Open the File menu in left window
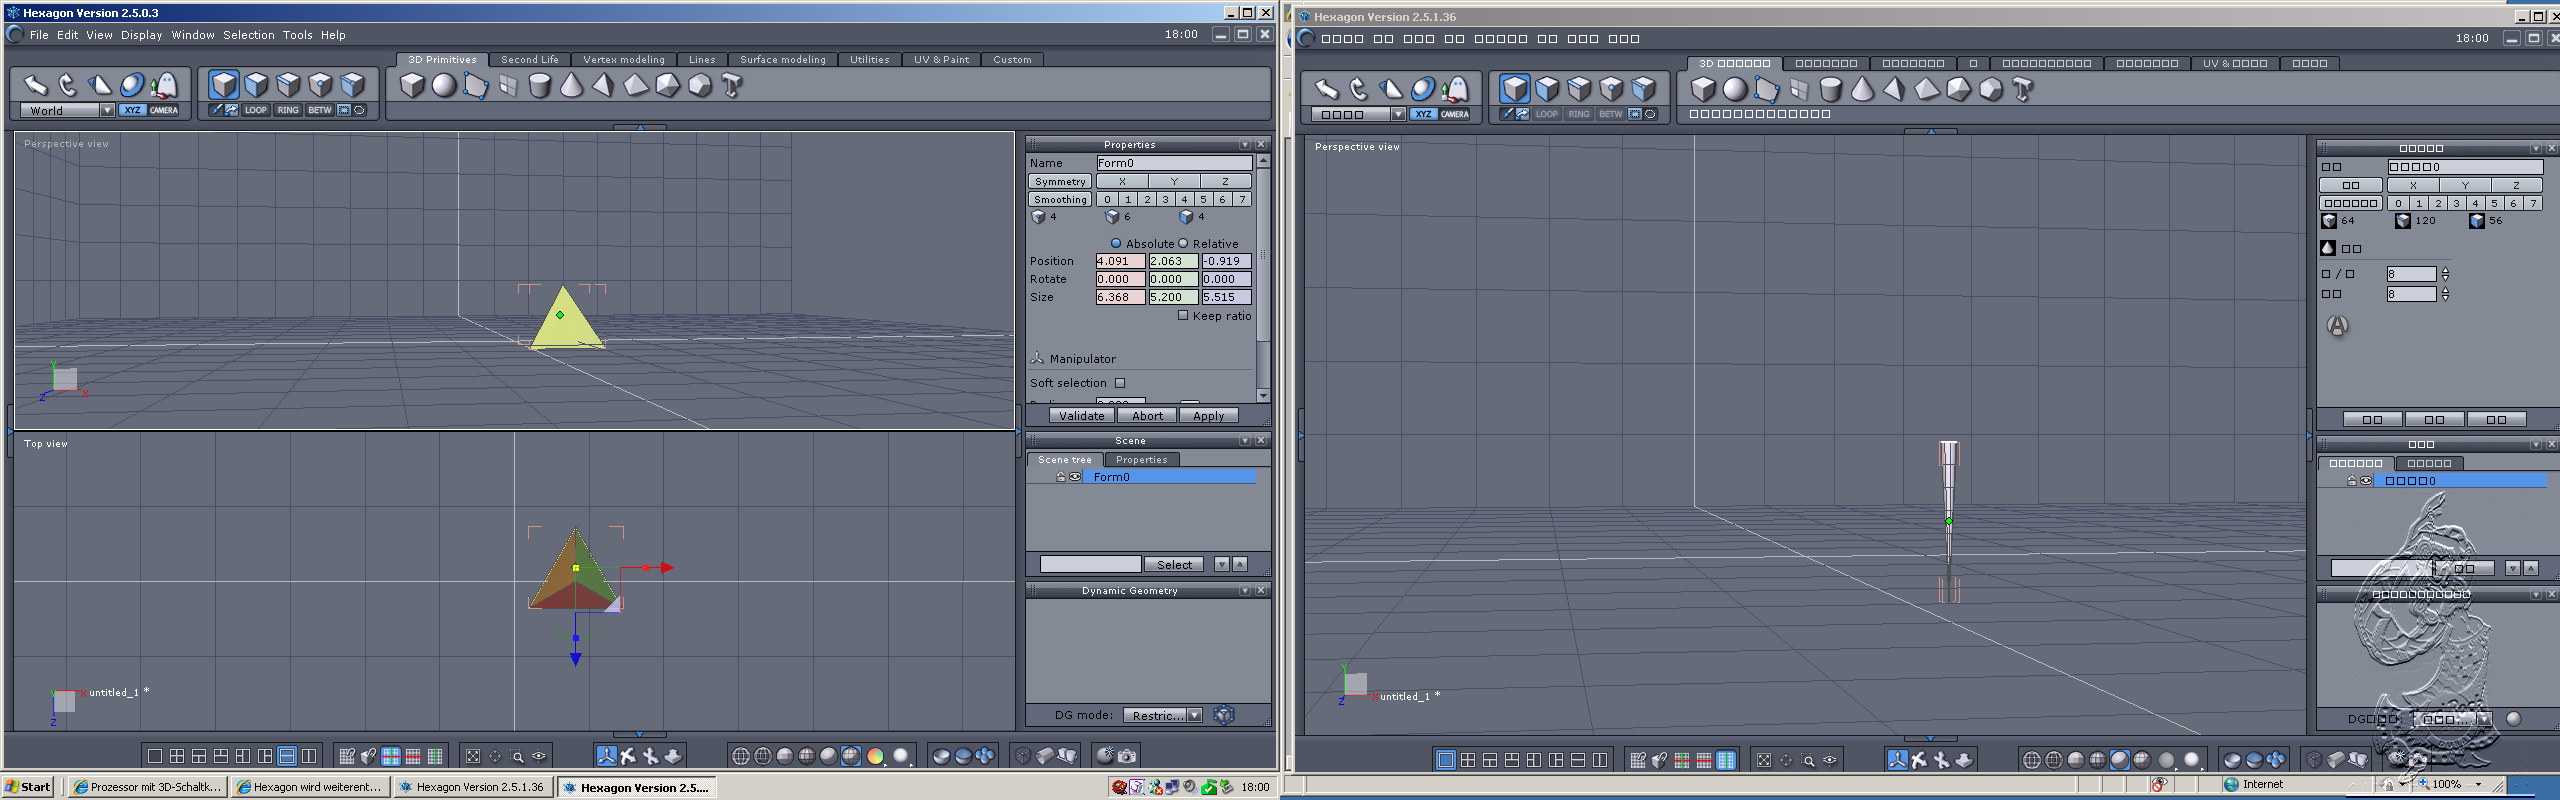This screenshot has height=800, width=2560. pos(39,35)
